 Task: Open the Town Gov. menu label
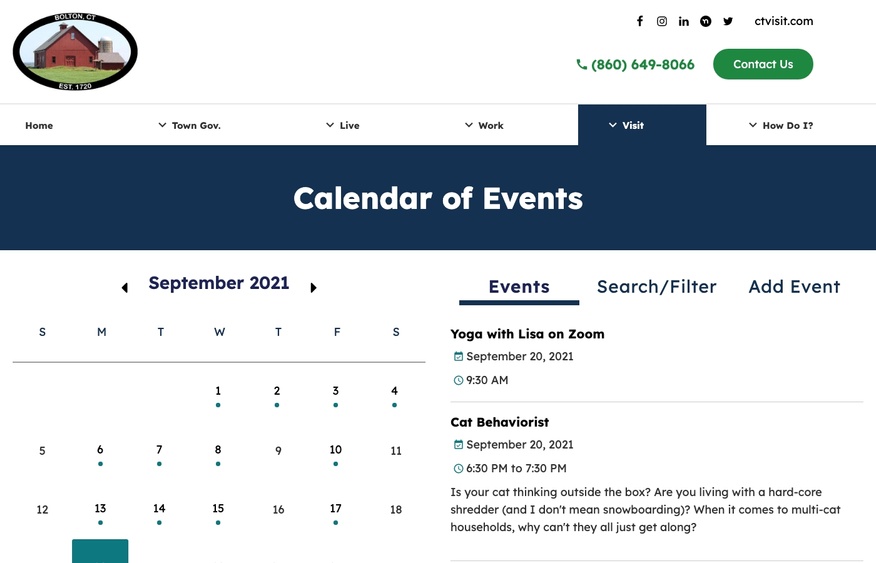(196, 126)
